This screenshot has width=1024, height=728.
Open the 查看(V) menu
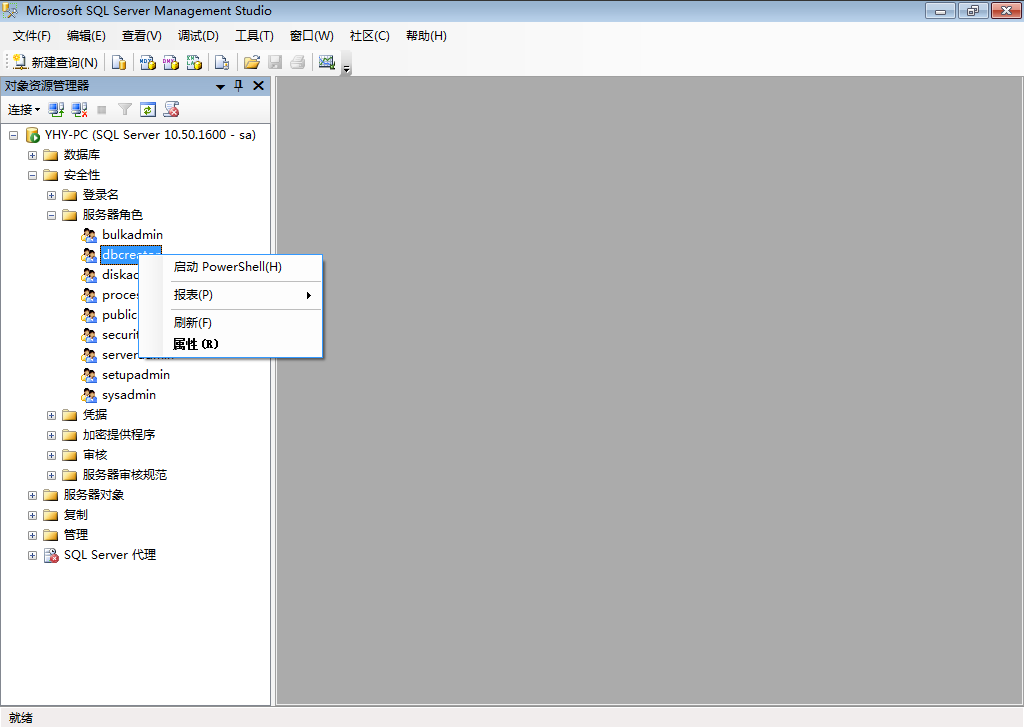point(142,36)
